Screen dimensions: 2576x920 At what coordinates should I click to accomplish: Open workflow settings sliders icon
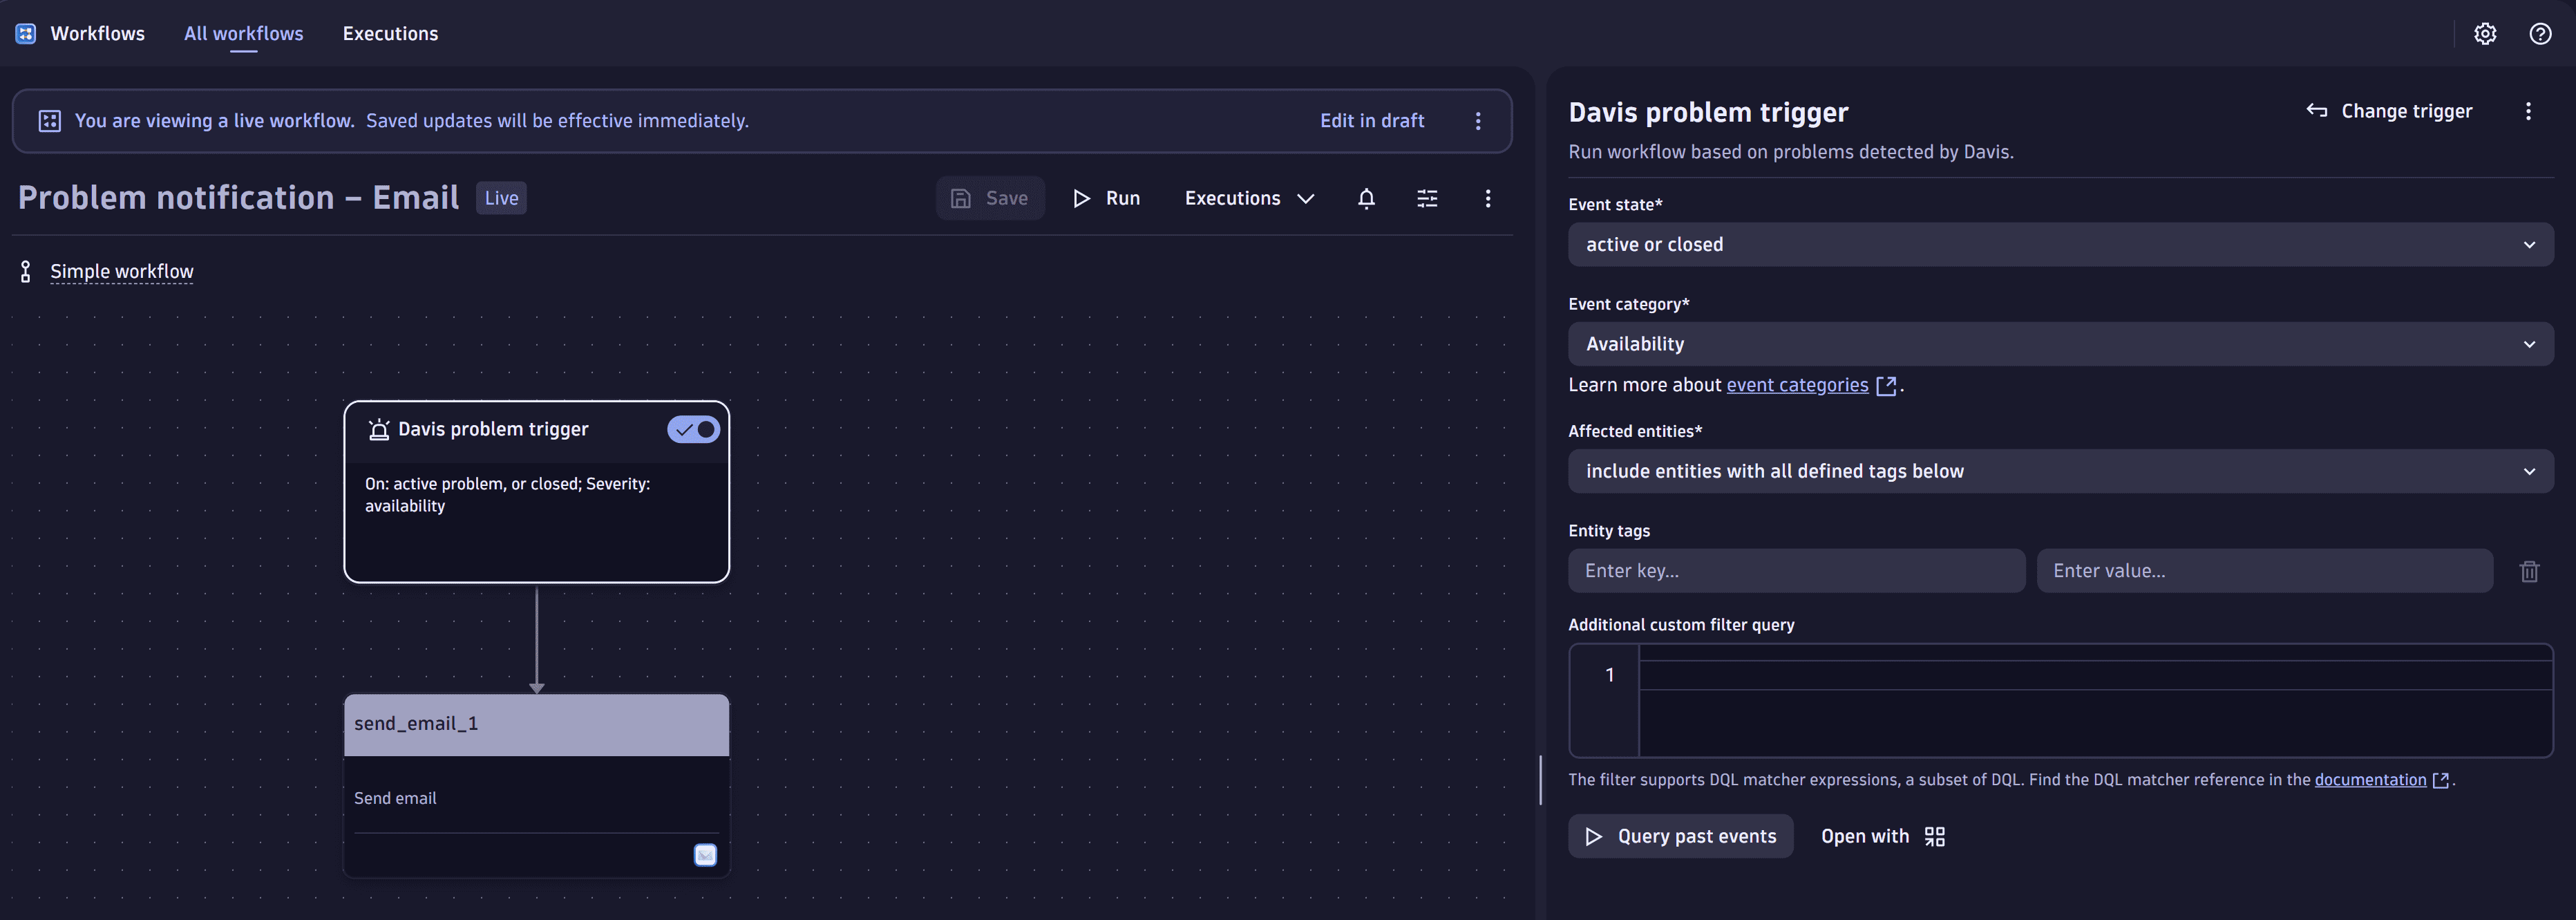click(x=1427, y=198)
